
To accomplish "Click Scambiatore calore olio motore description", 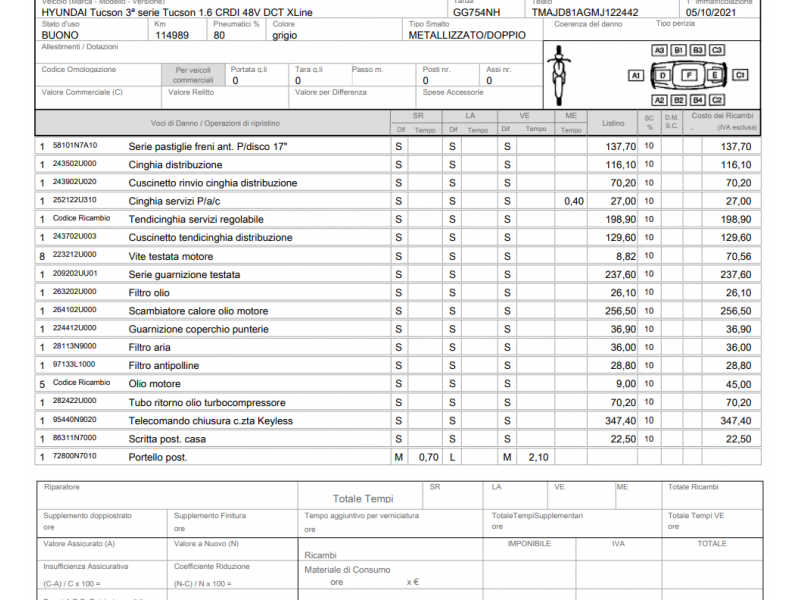I will click(198, 311).
